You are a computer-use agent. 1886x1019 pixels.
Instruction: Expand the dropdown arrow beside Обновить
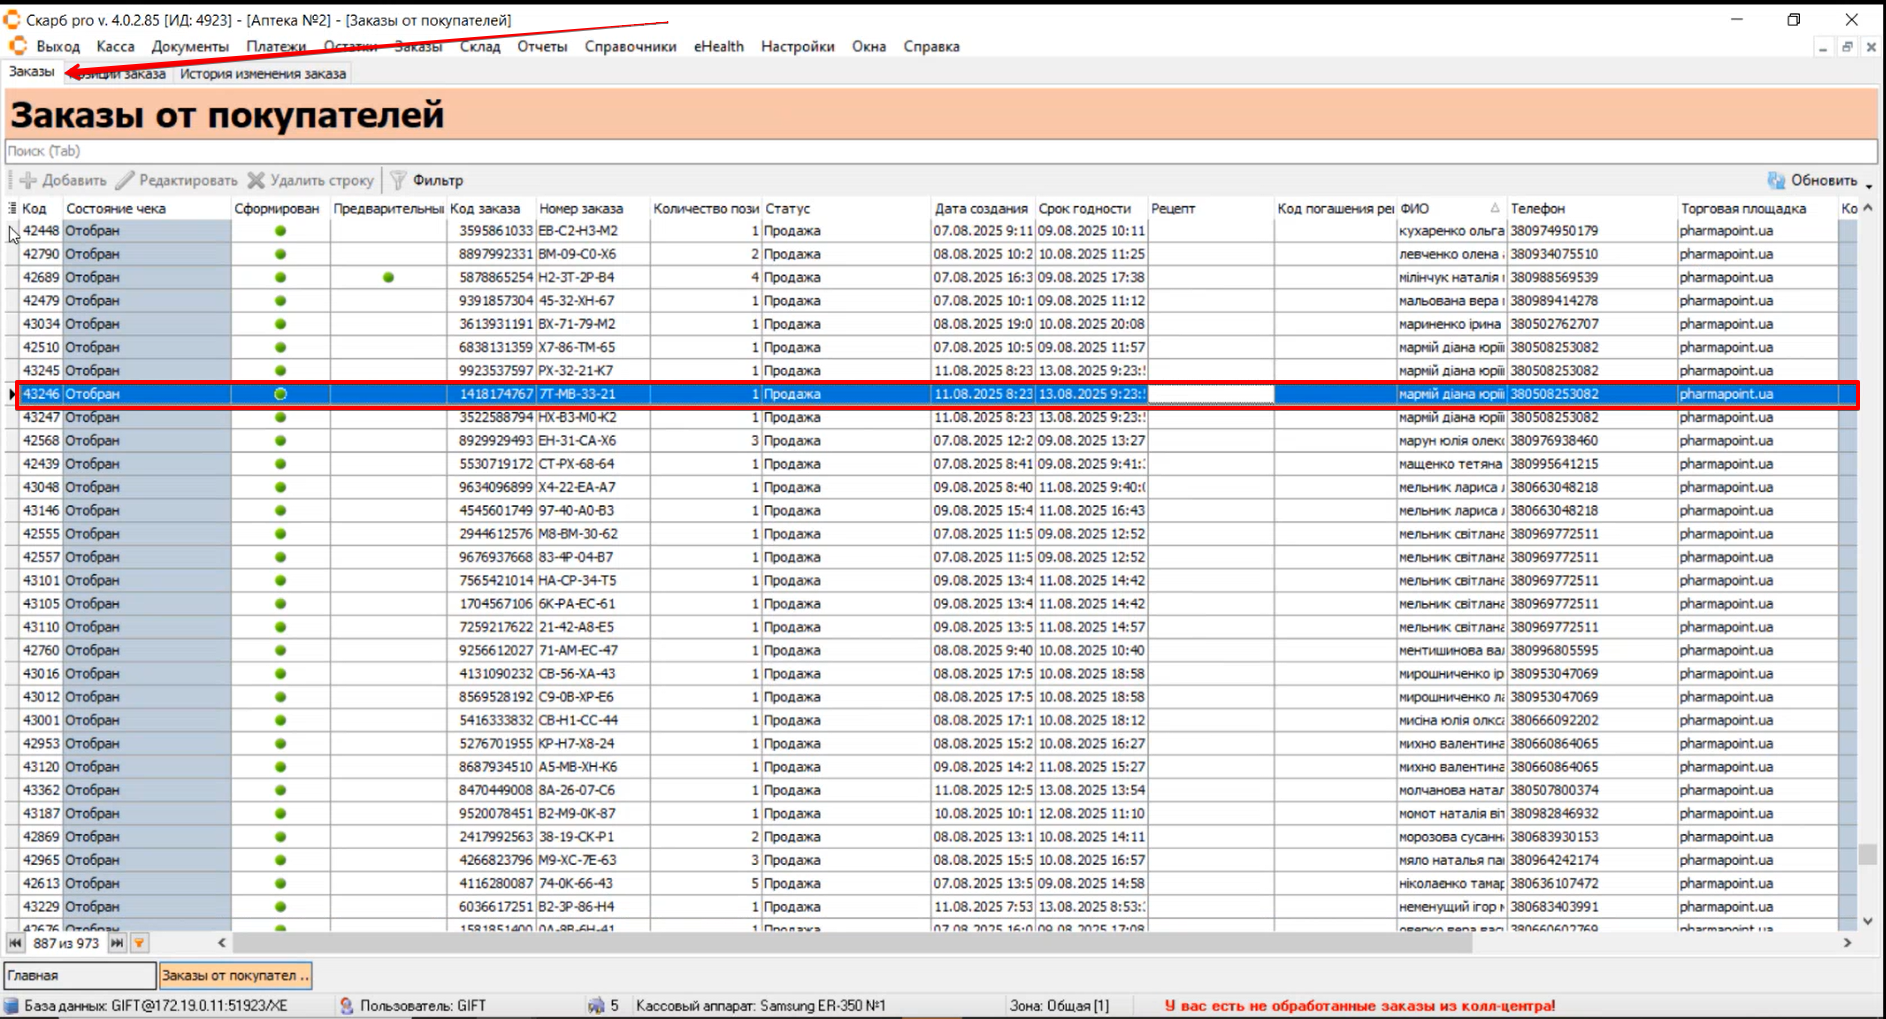[1868, 184]
